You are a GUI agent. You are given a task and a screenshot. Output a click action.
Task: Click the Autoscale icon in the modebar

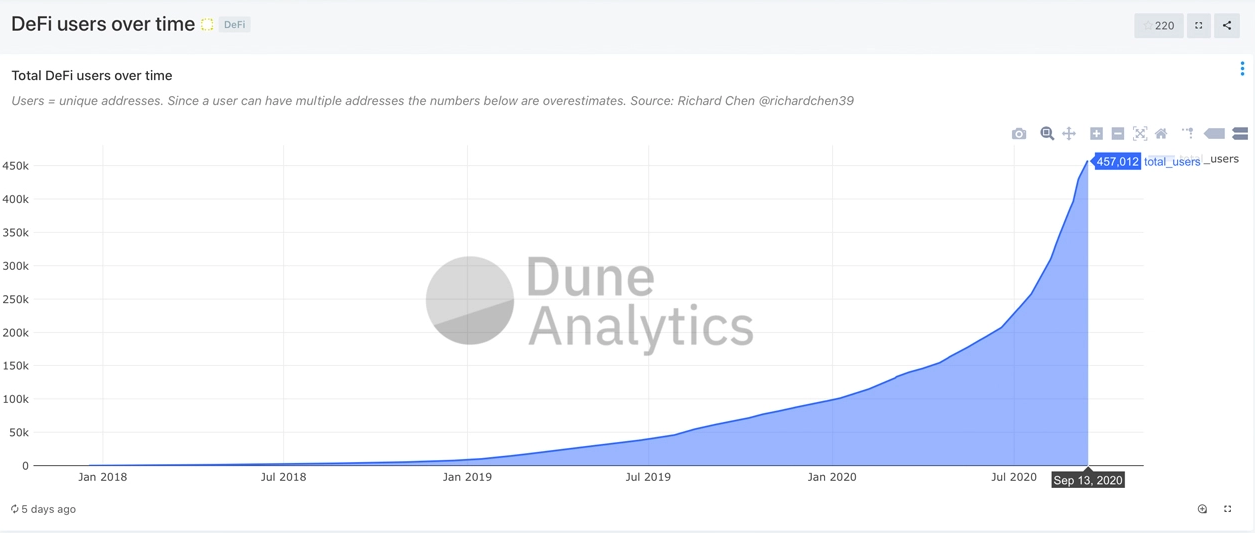[x=1140, y=133]
